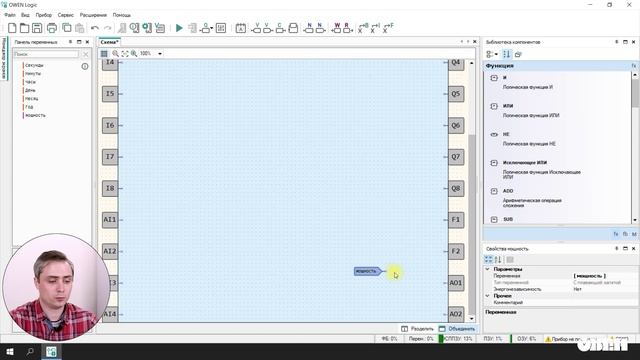Screen dimensions: 640x360
Task: Toggle alphabetical sort in properties panel
Action: pyautogui.click(x=498, y=260)
